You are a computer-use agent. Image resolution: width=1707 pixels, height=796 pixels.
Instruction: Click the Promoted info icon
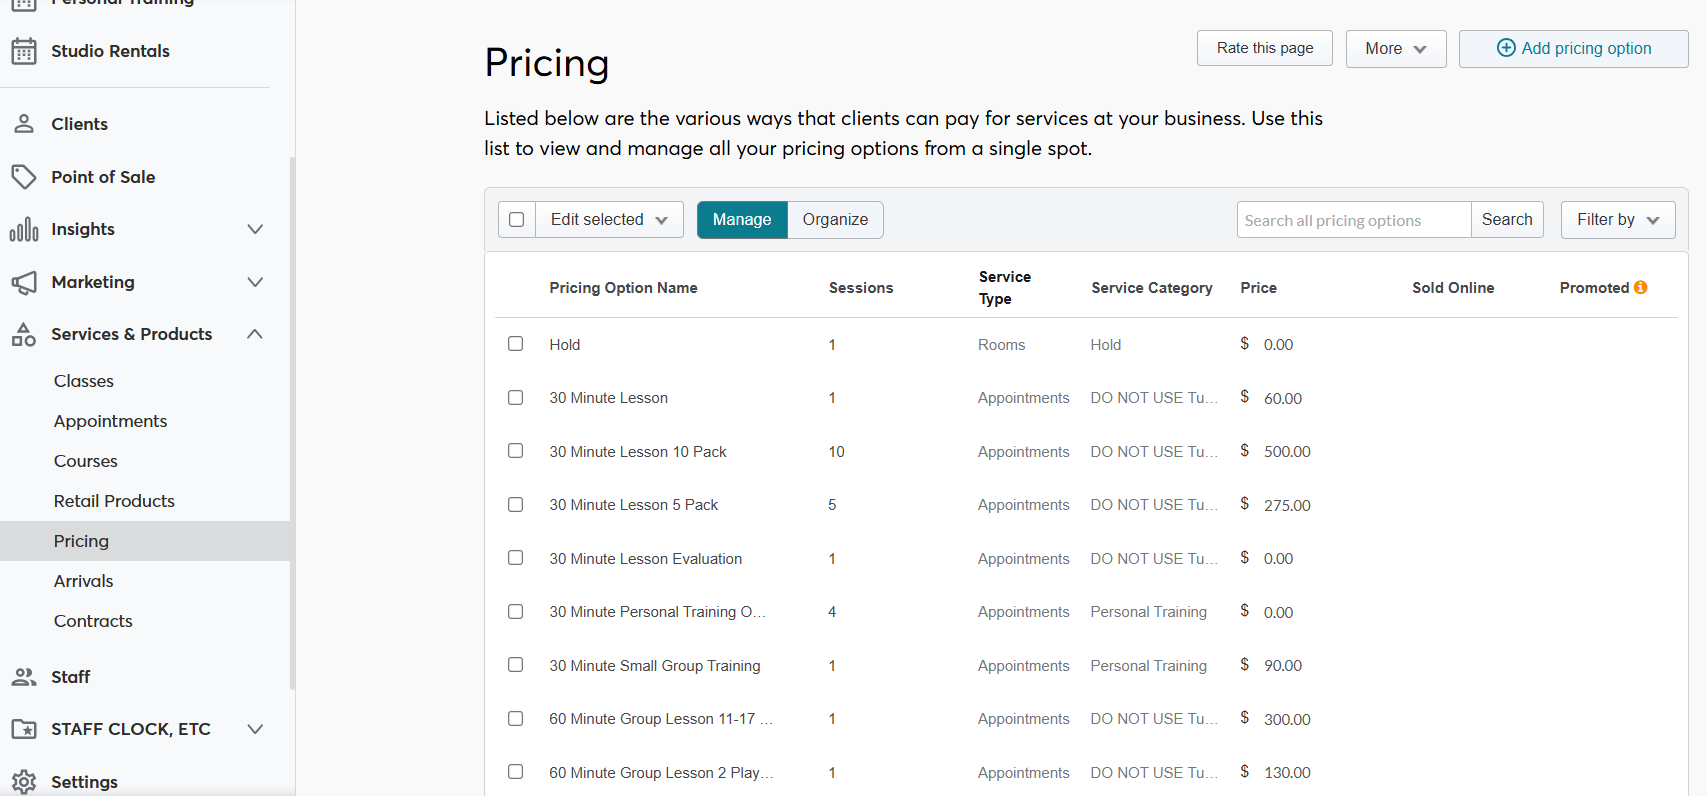point(1640,288)
